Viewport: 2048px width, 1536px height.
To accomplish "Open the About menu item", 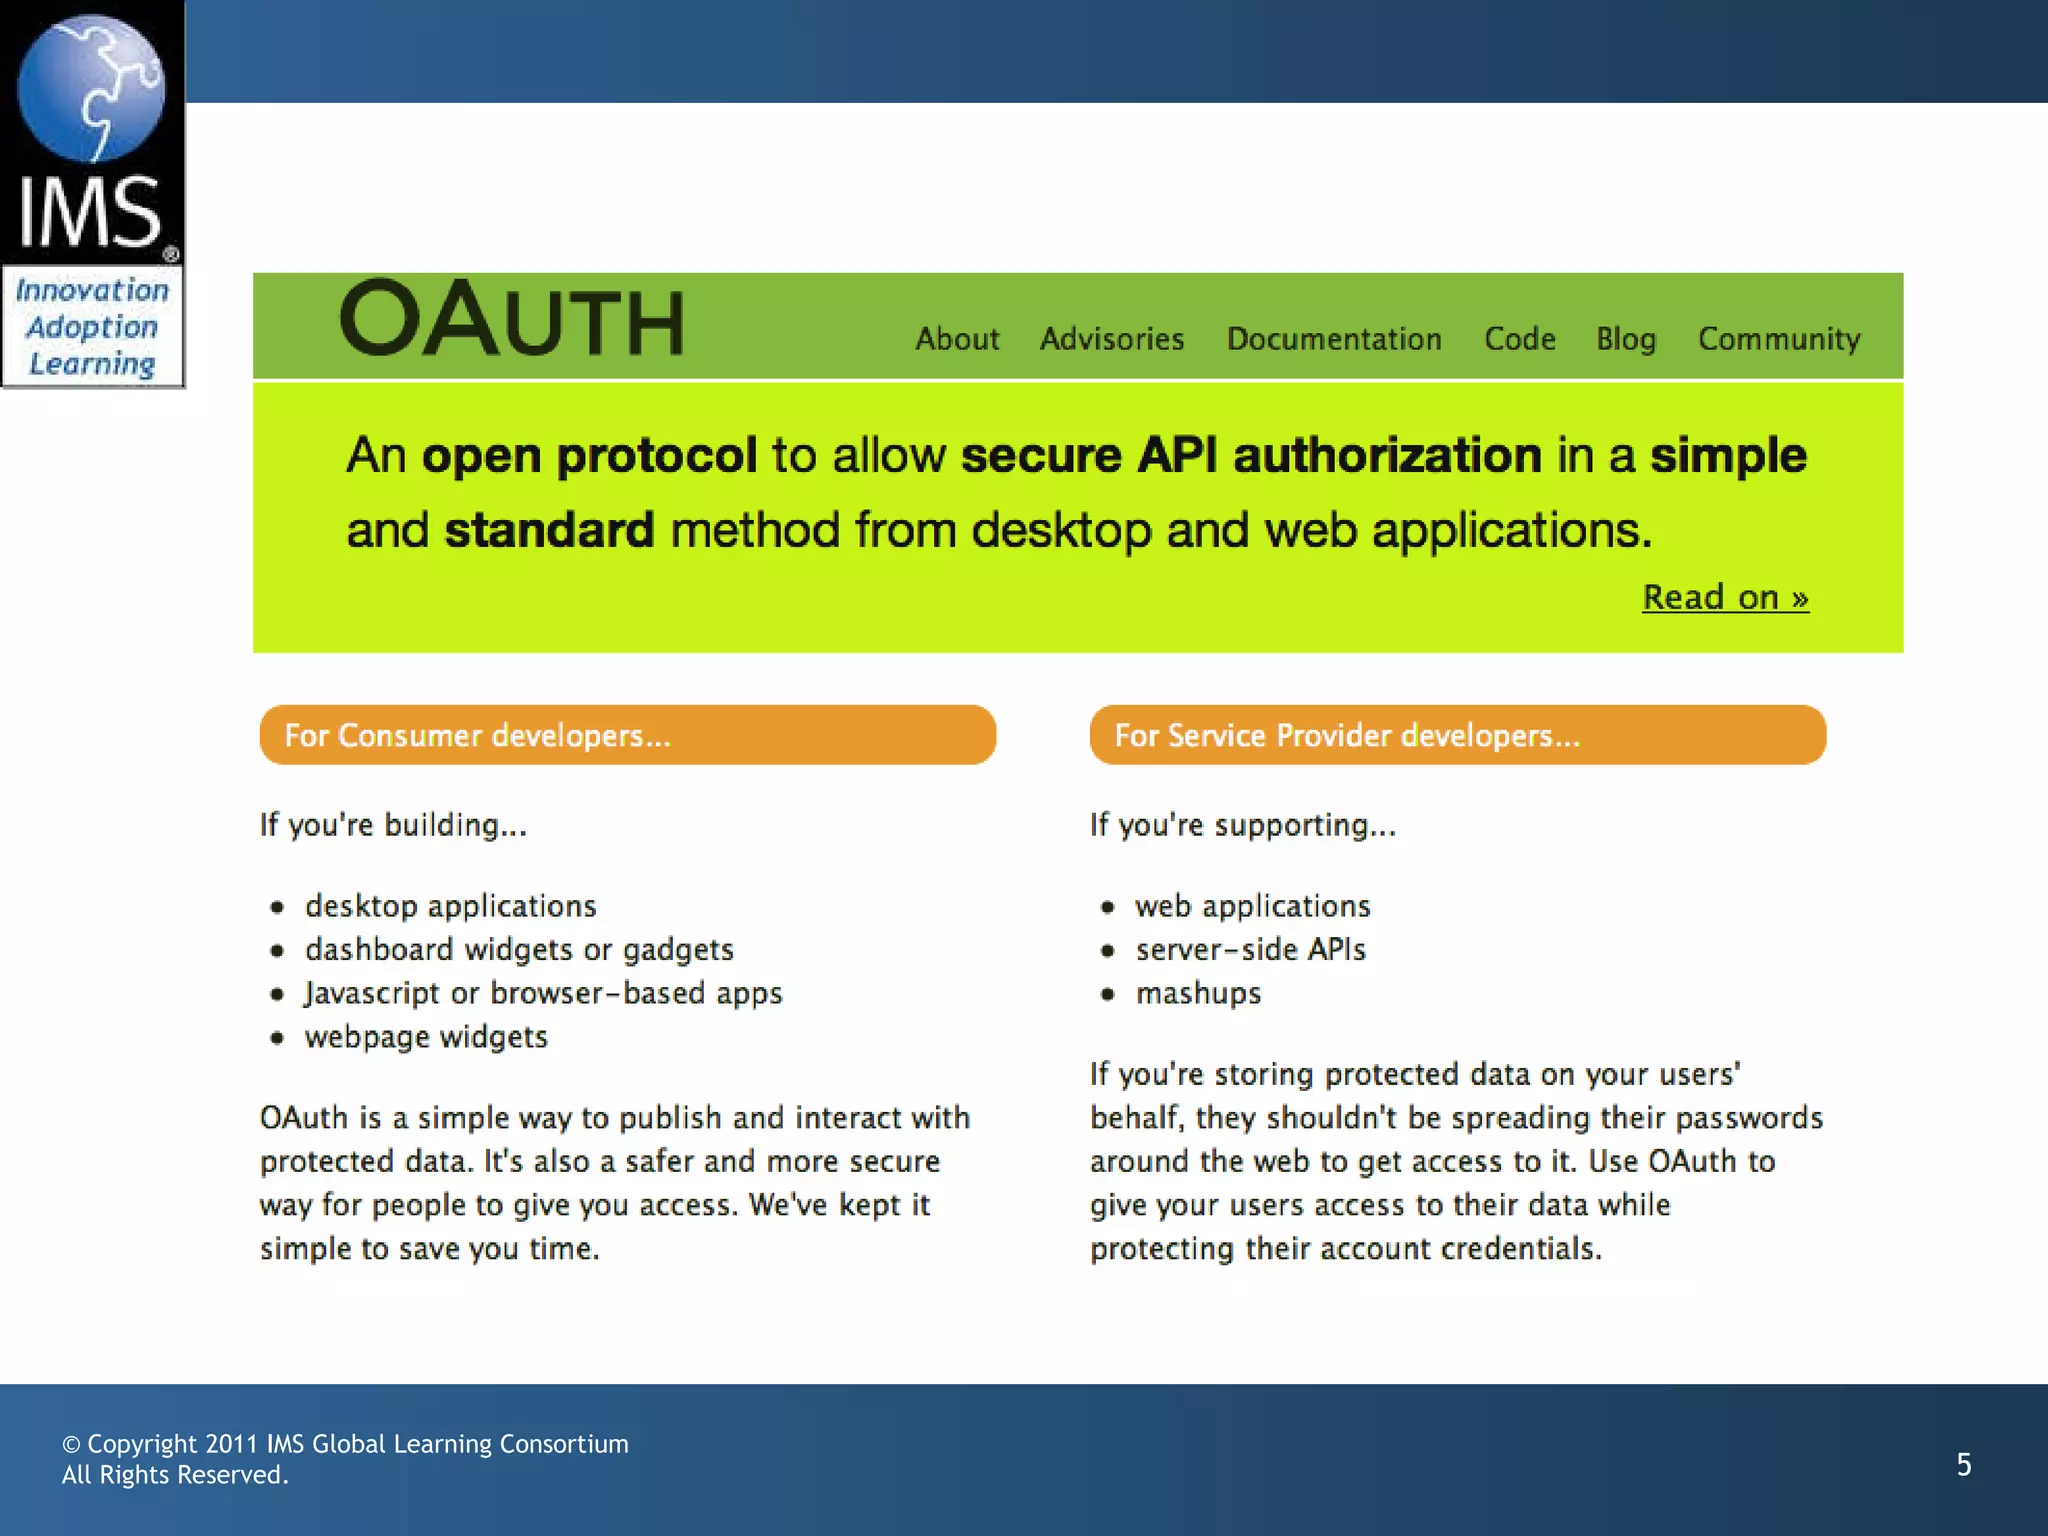I will [x=957, y=339].
